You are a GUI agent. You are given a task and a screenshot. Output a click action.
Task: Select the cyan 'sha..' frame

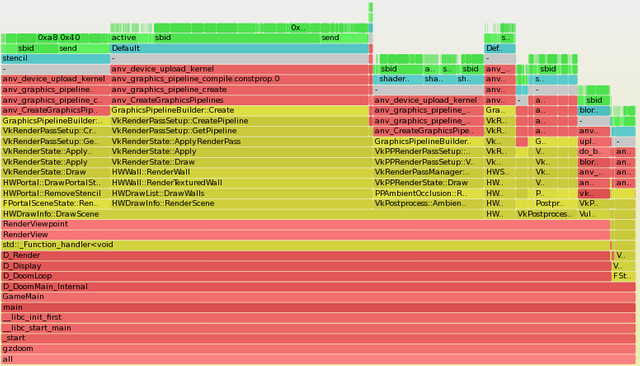click(439, 79)
